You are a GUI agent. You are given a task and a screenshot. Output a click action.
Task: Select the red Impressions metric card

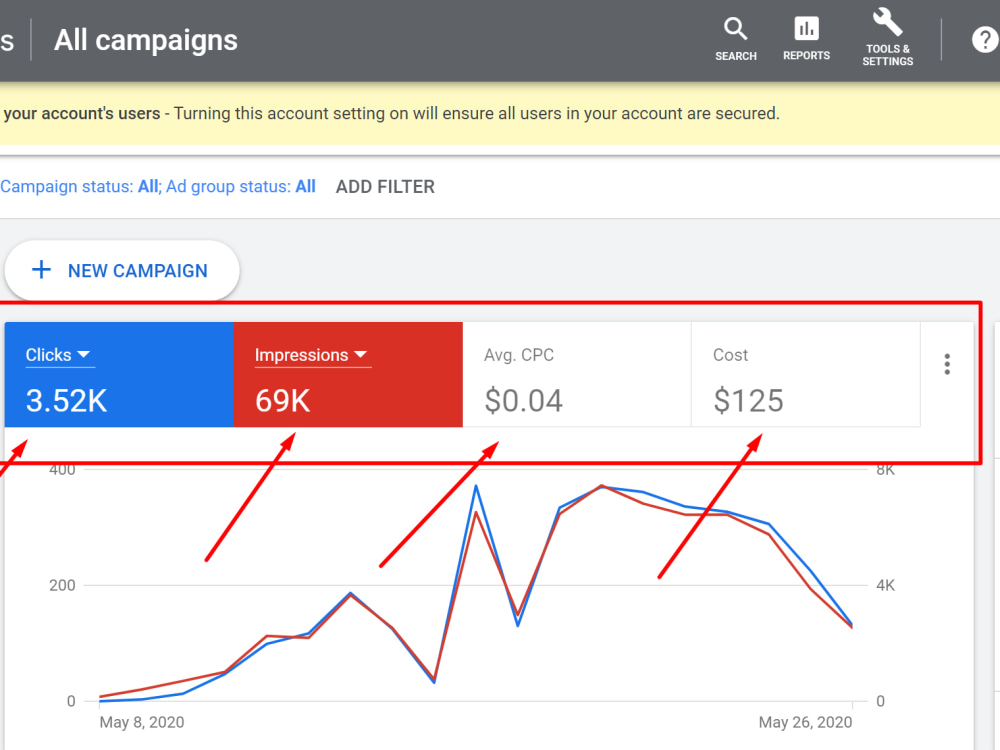[348, 374]
